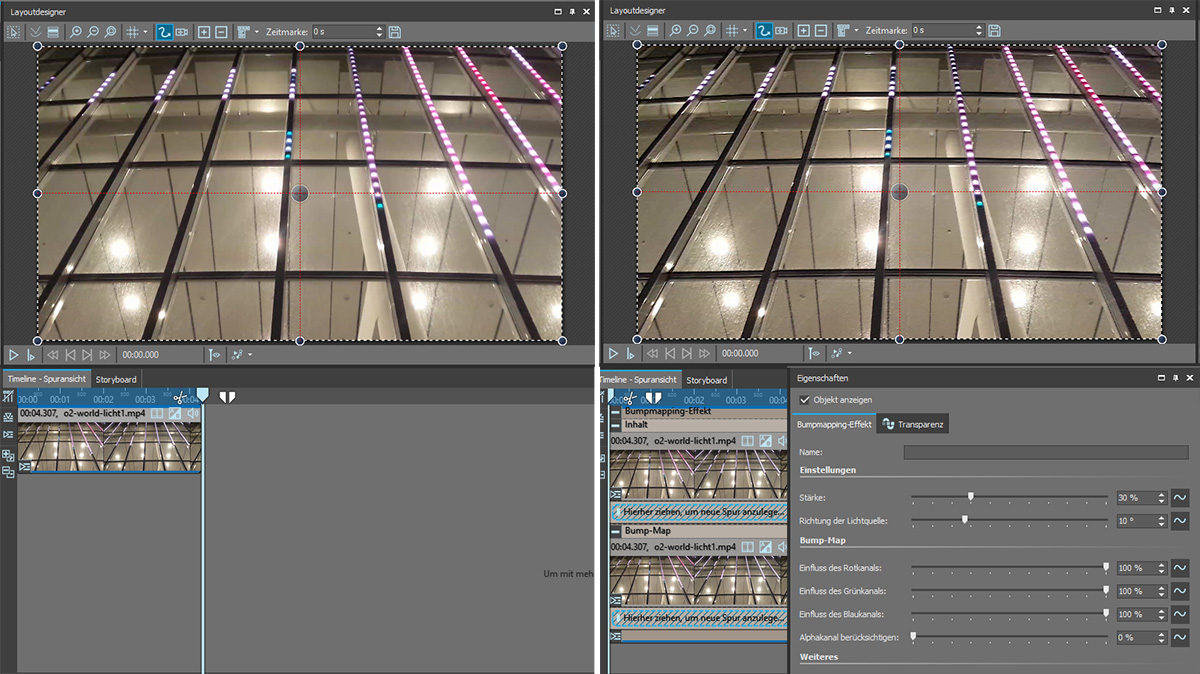
Task: Mute the clip's speaker icon in the Bump-Map track
Action: (x=783, y=547)
